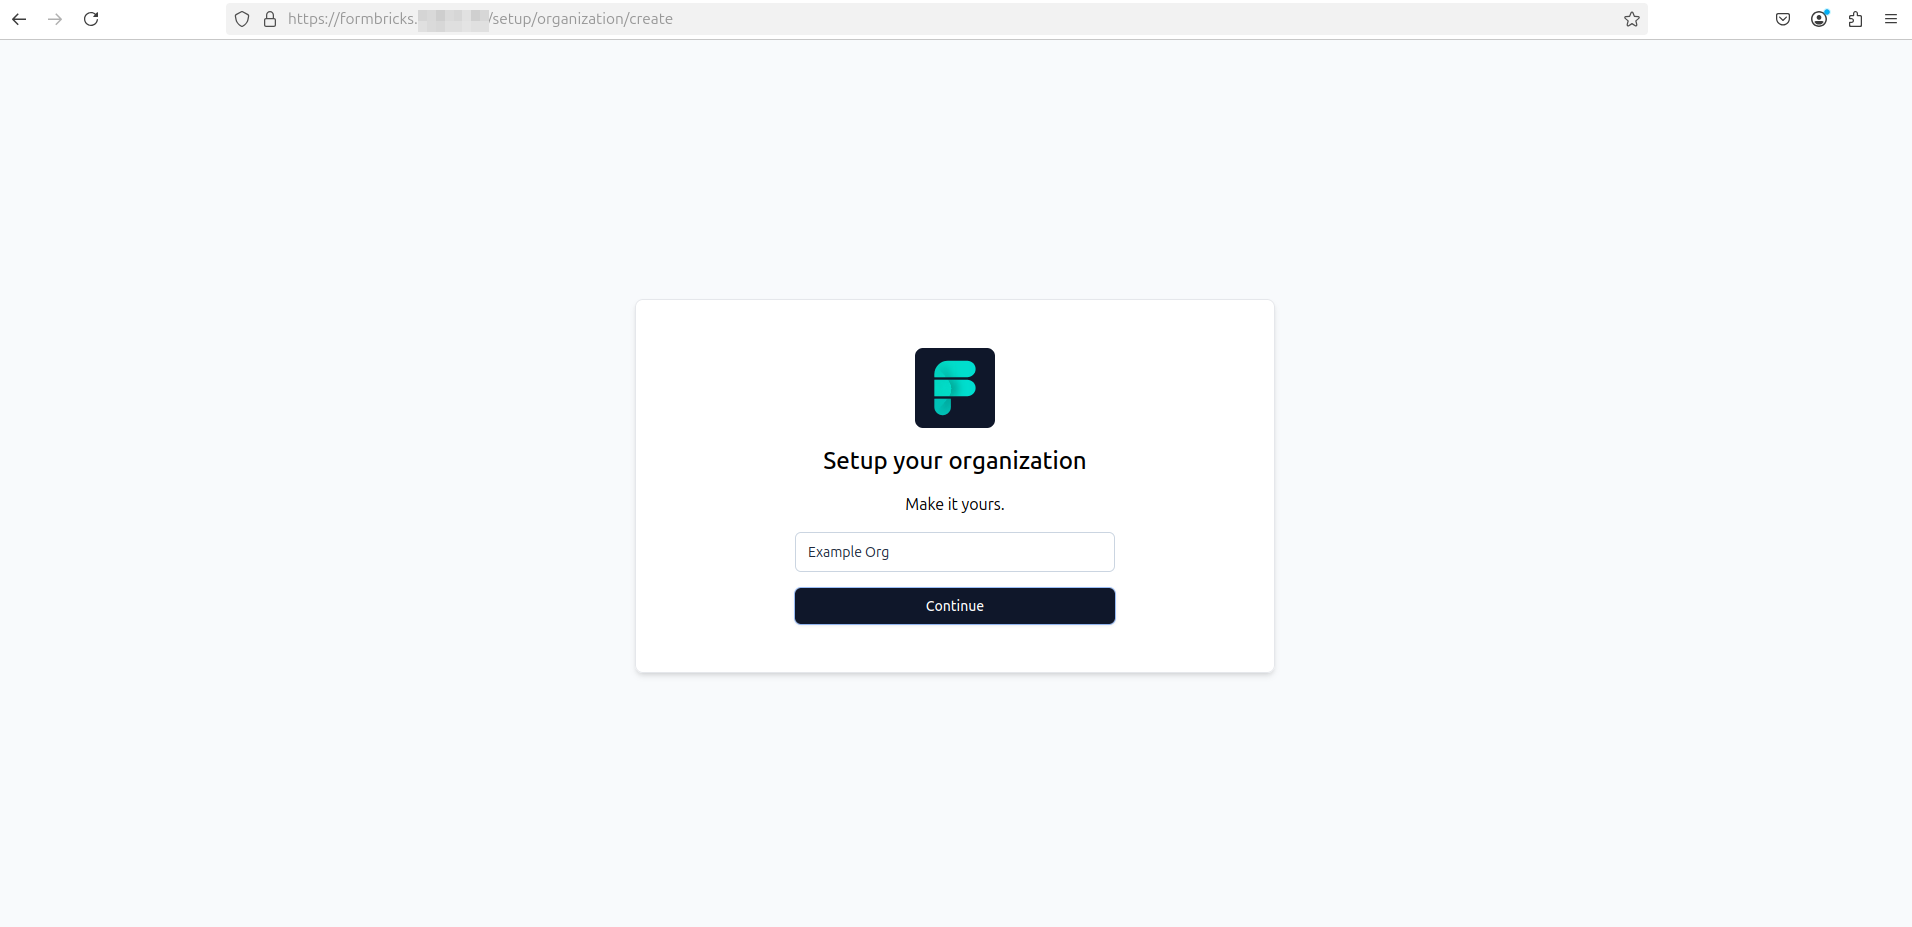Reload the current page
1912x927 pixels.
click(91, 19)
